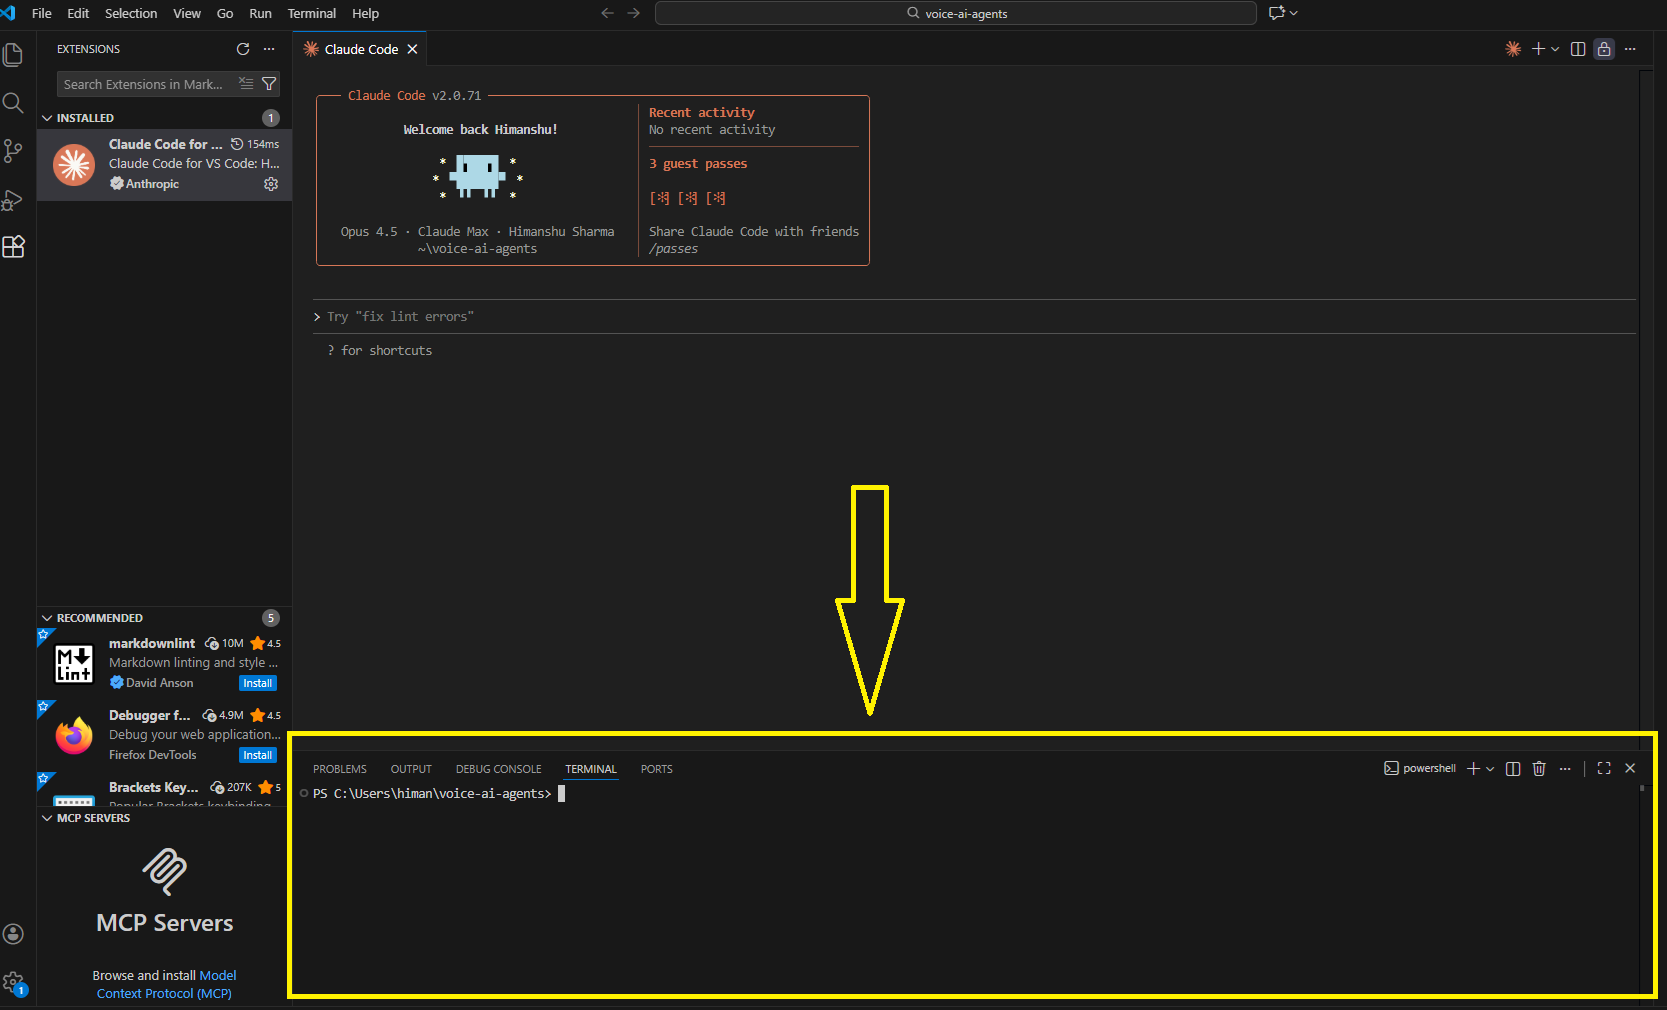Screen dimensions: 1667x1010
Task: Install the Debugger for Firefox extension
Action: point(258,755)
